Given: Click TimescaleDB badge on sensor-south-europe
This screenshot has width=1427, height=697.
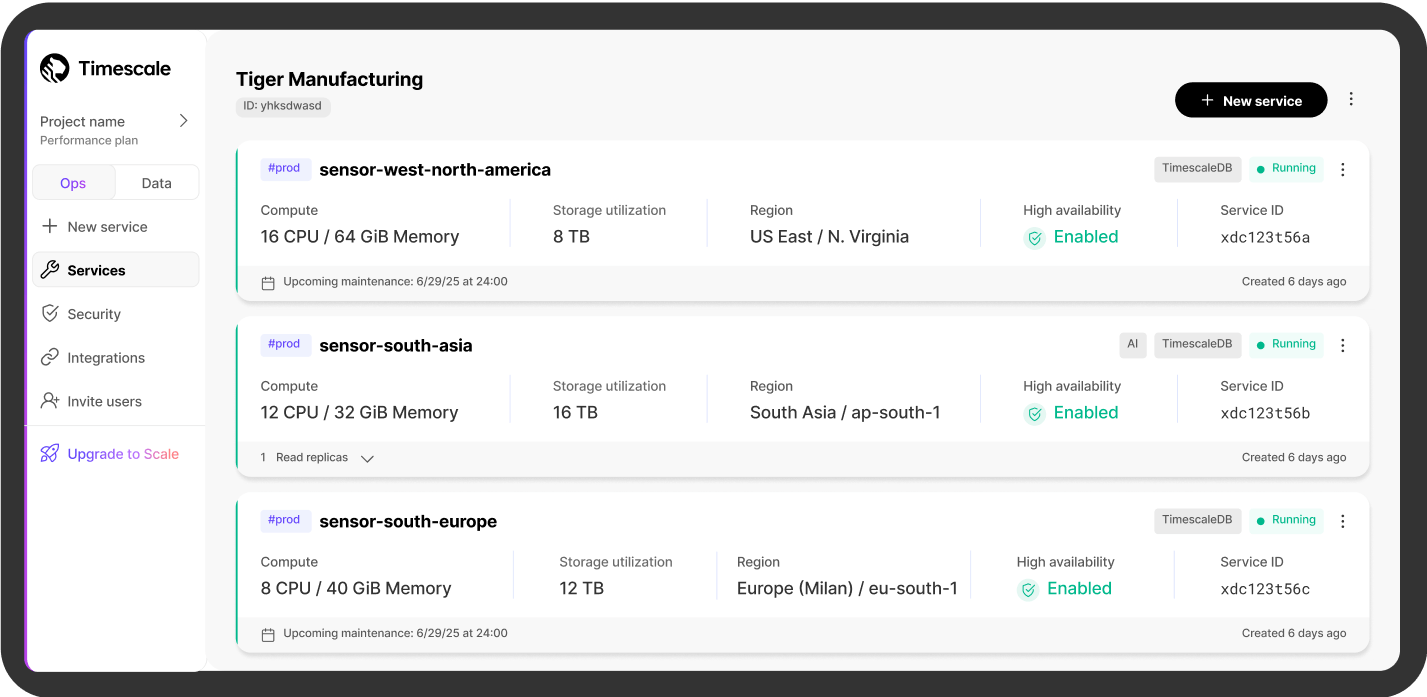Looking at the screenshot, I should coord(1198,521).
